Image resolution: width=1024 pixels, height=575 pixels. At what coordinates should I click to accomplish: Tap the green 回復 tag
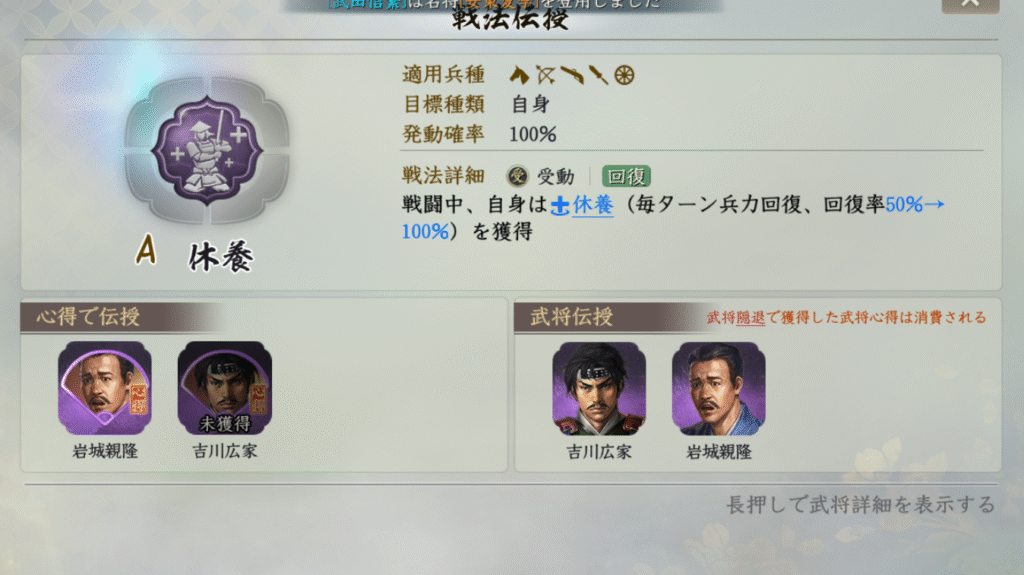click(x=626, y=176)
